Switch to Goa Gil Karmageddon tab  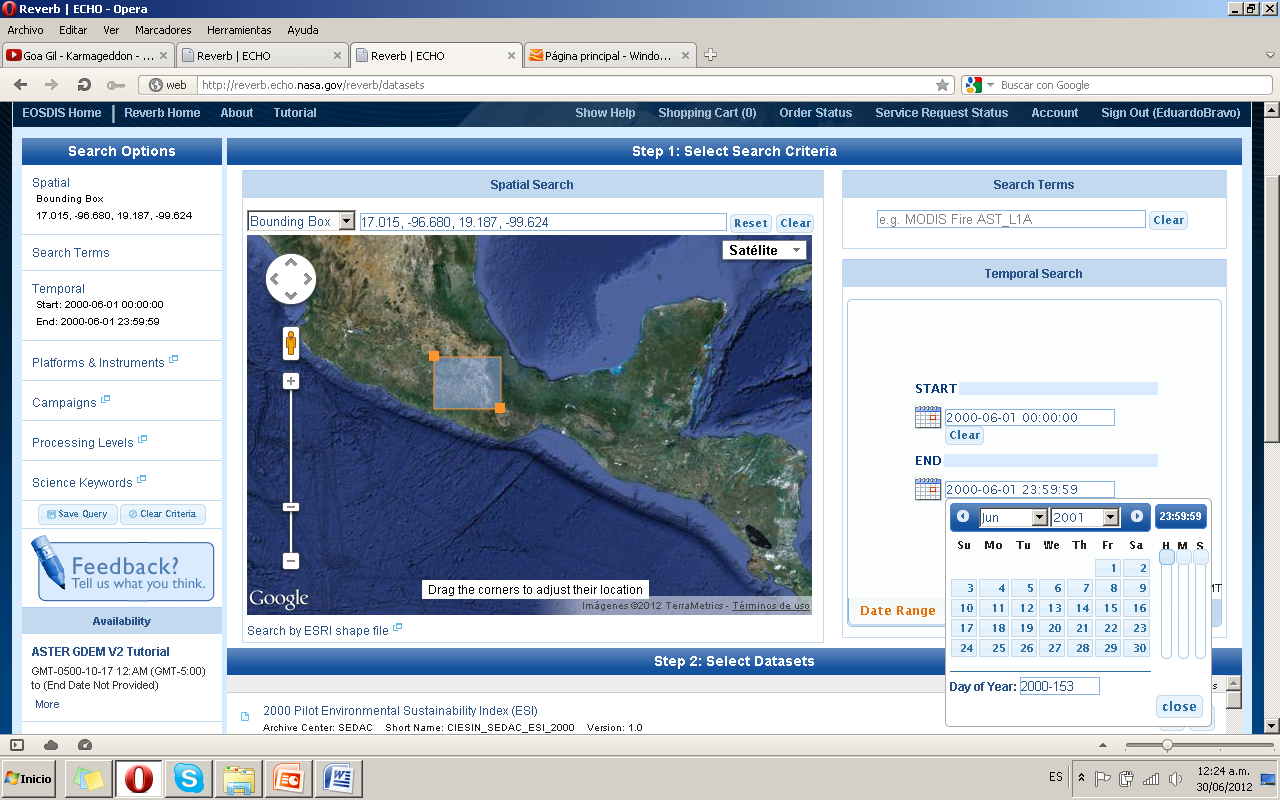[88, 55]
